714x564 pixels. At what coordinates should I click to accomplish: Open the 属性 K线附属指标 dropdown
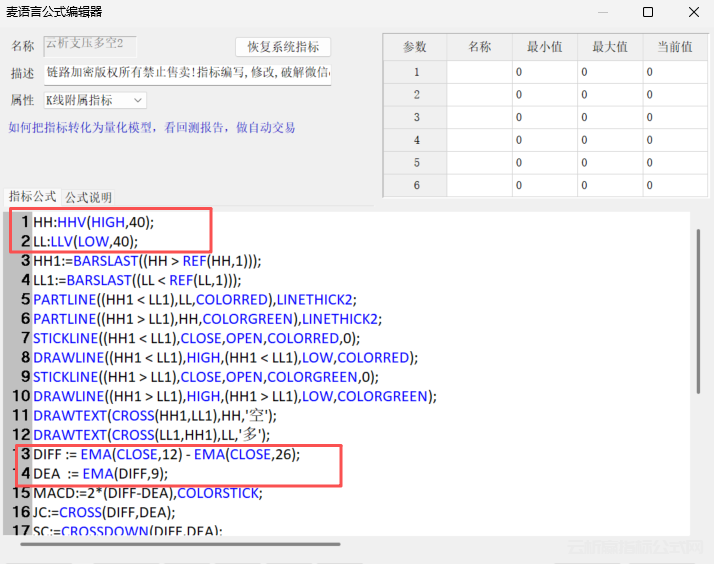click(94, 100)
